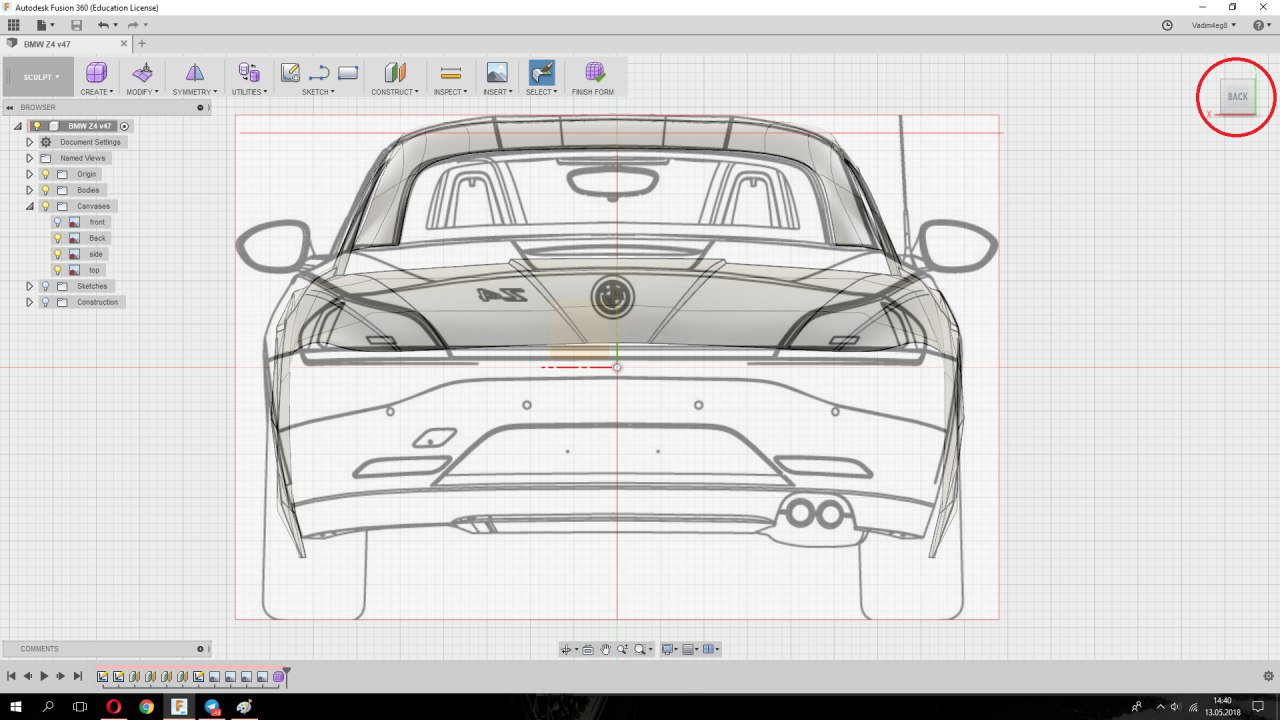Open the job status clock icon
The height and width of the screenshot is (720, 1280).
[1167, 25]
